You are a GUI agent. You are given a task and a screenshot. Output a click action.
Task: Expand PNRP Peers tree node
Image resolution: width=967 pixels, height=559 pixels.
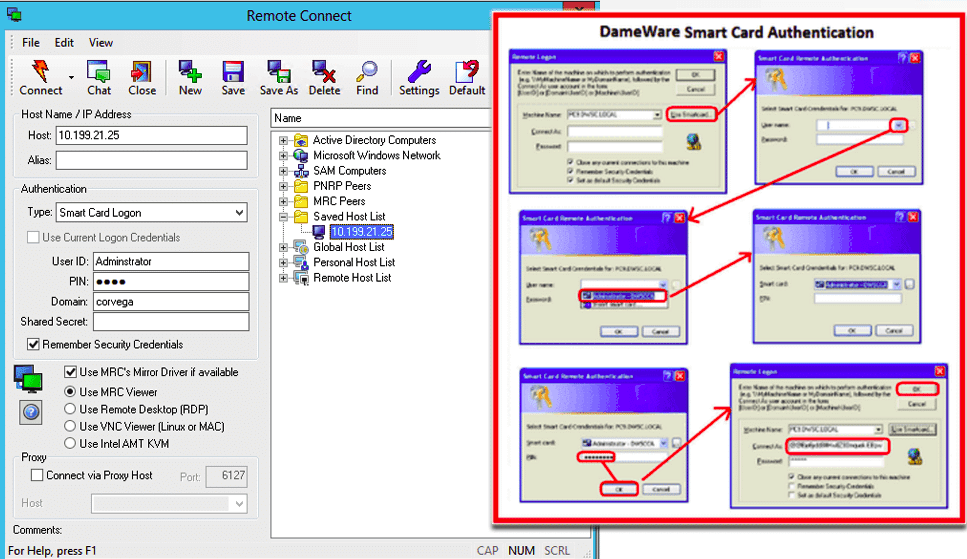(283, 186)
